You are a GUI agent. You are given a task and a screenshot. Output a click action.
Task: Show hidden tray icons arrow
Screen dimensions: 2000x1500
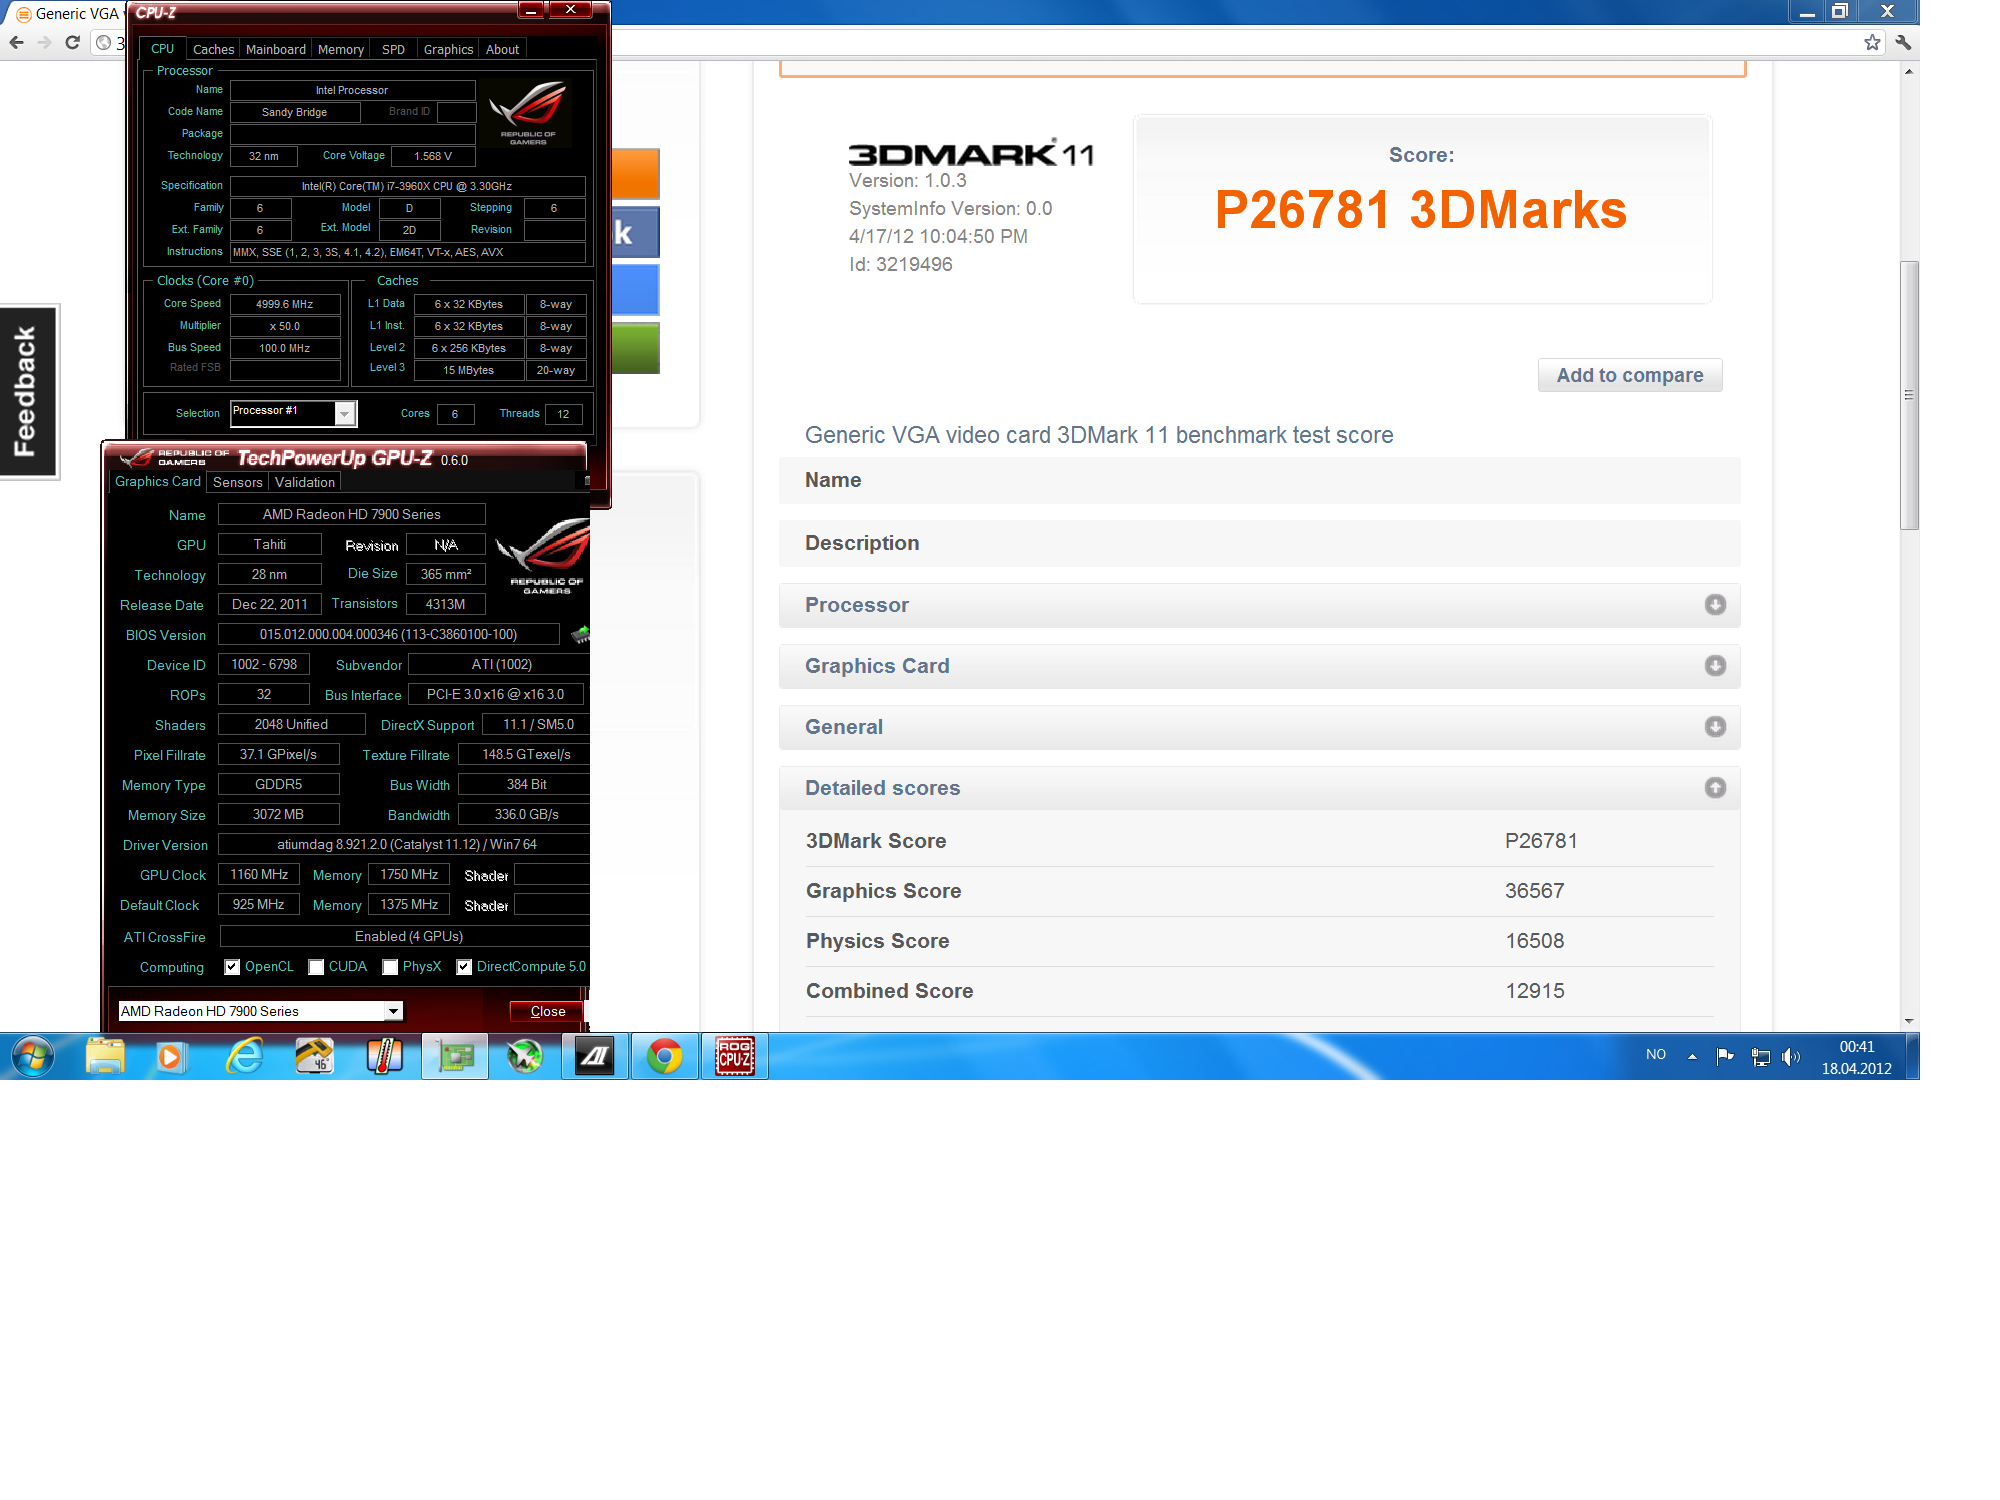pyautogui.click(x=1692, y=1056)
